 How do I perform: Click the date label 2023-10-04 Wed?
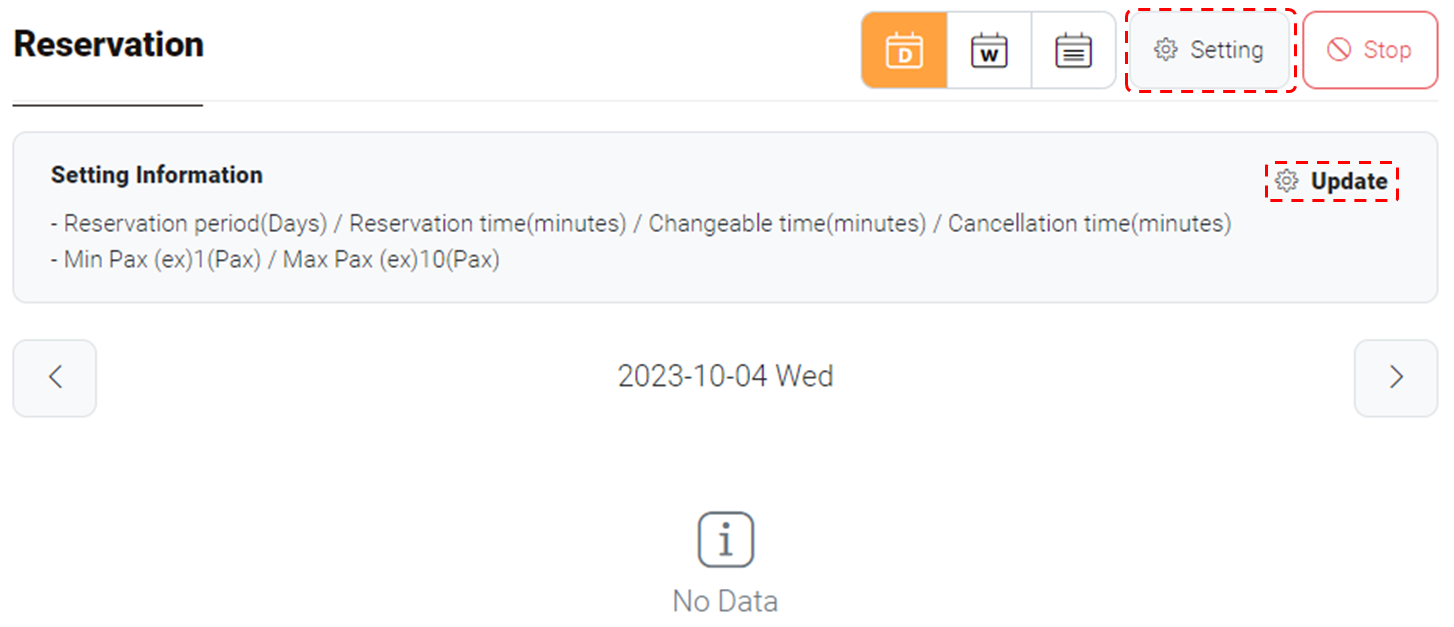coord(726,377)
